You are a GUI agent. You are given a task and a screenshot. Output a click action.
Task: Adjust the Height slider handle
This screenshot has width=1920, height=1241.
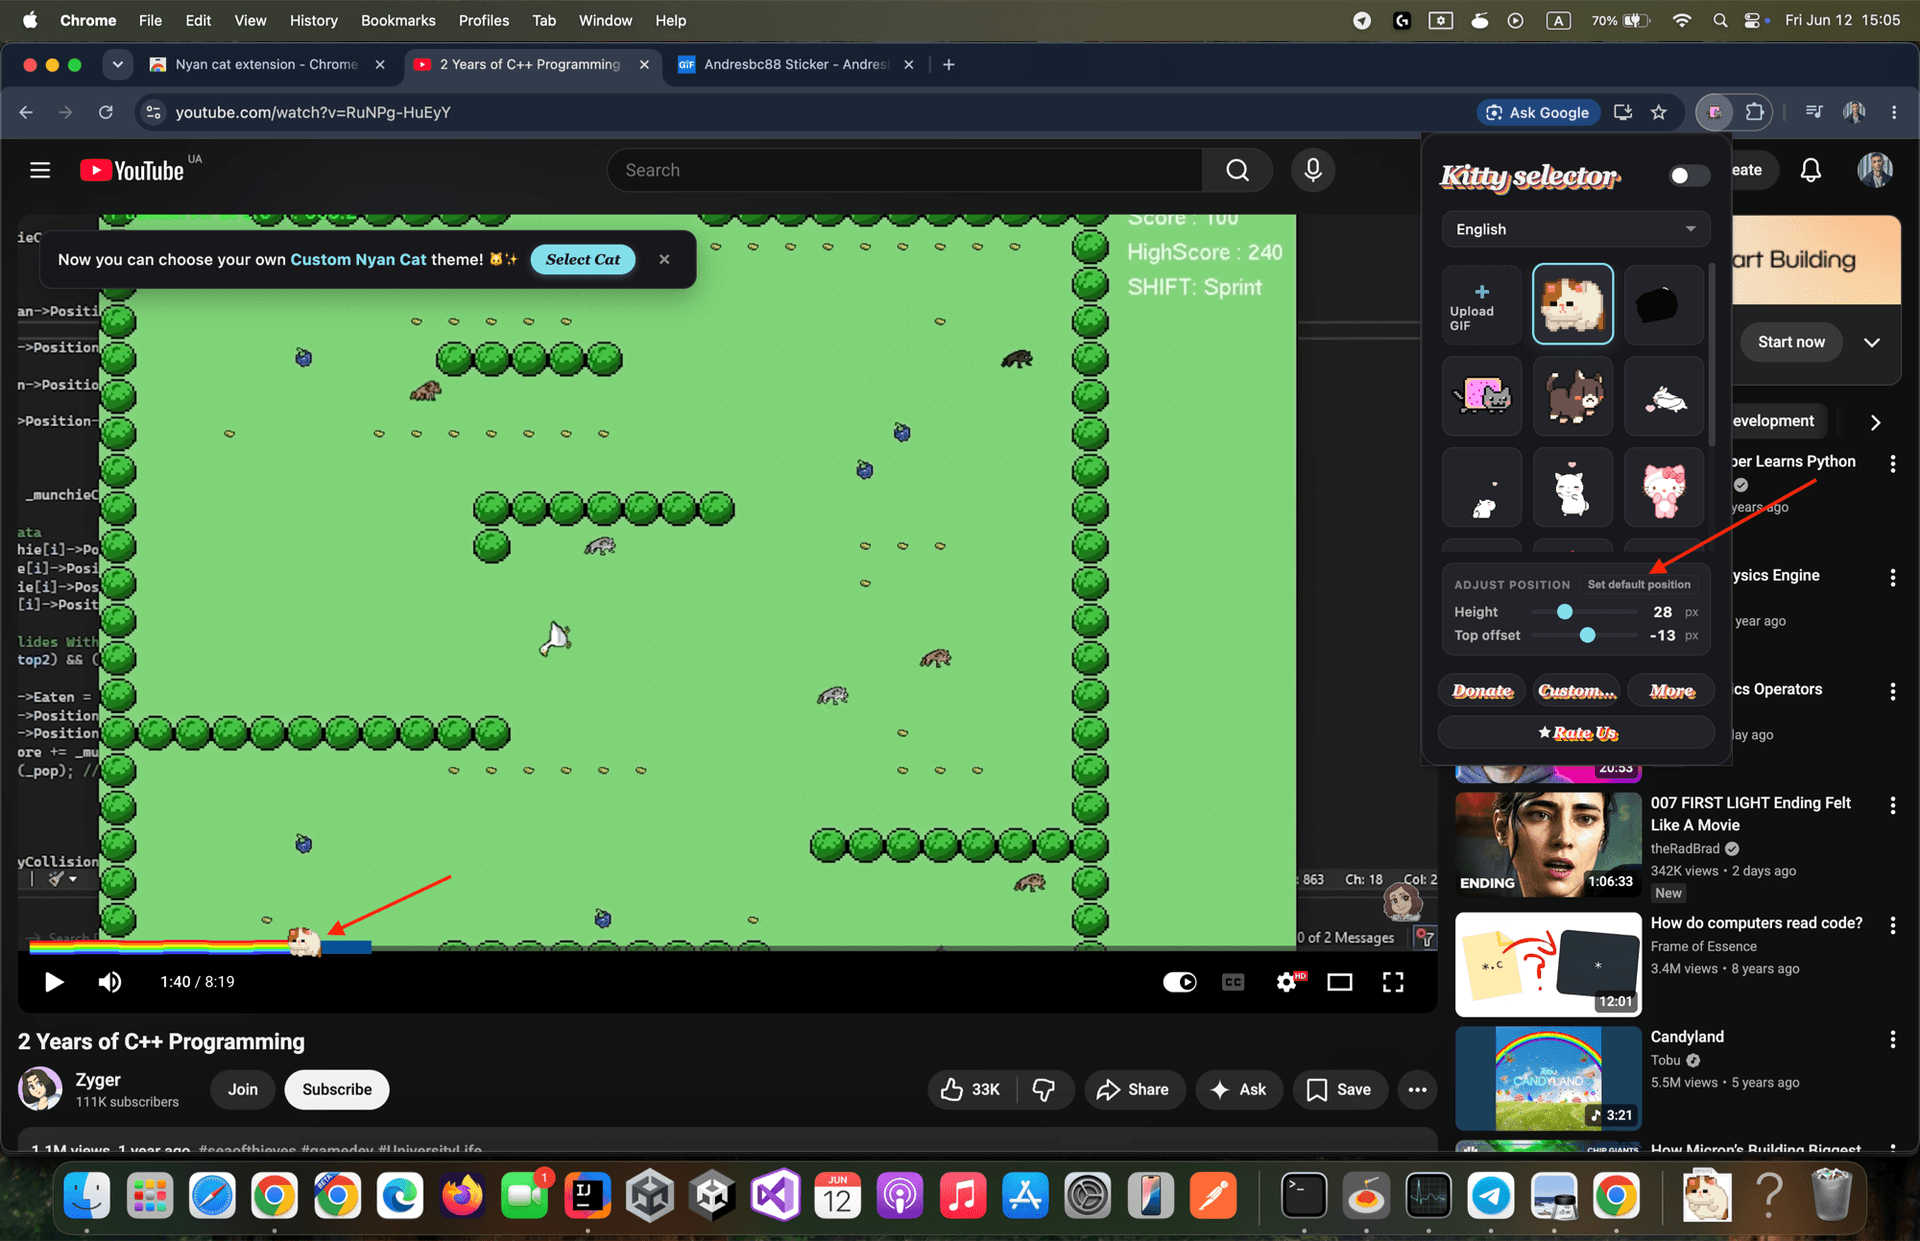tap(1565, 612)
